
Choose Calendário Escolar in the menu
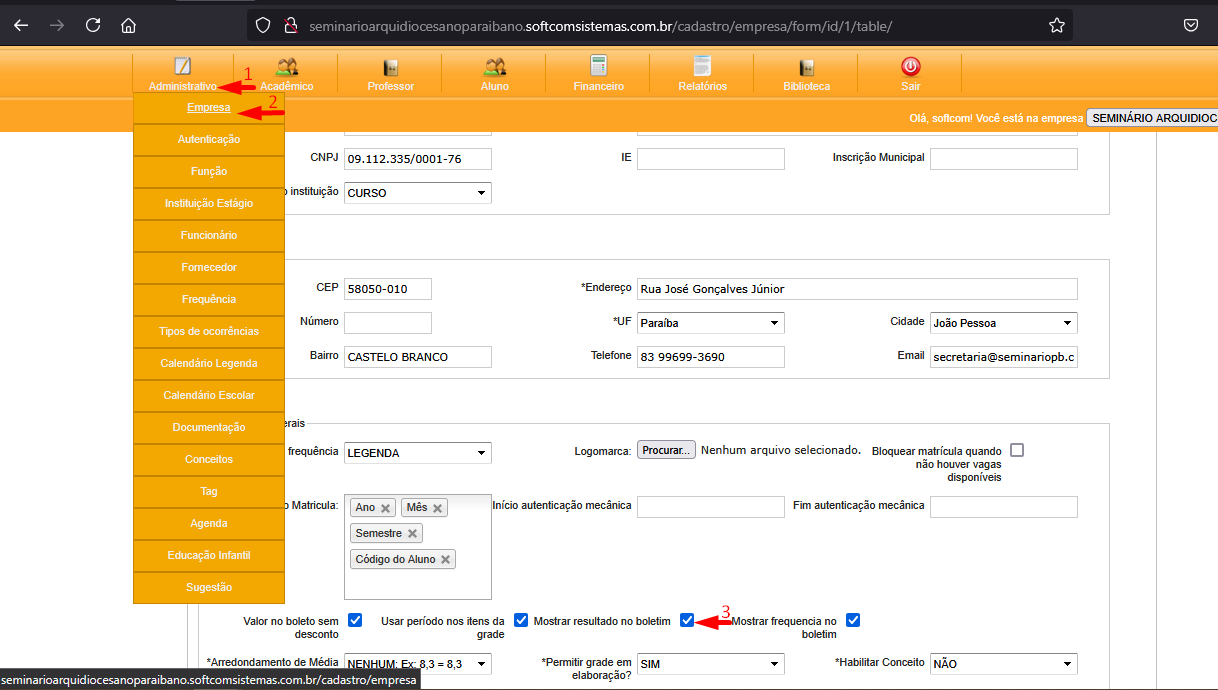(209, 396)
